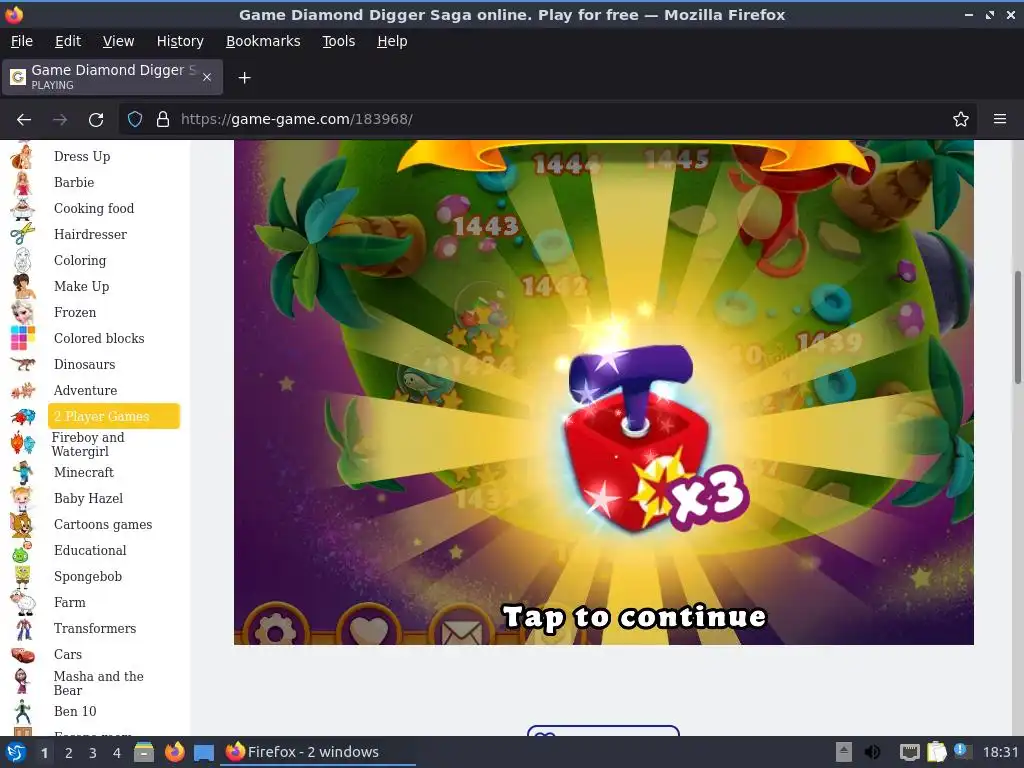Click the Frozen Elsa icon
The height and width of the screenshot is (768, 1024).
[x=22, y=312]
